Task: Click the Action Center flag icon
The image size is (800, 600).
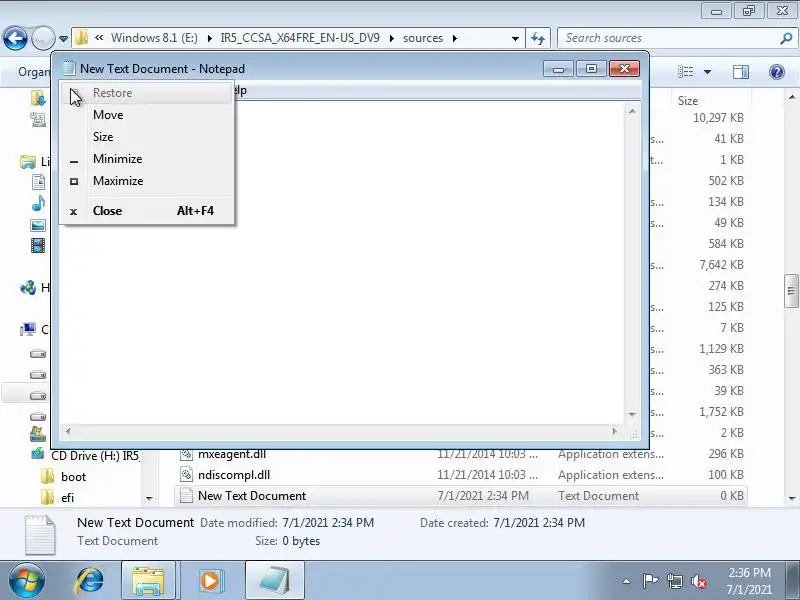Action: [650, 581]
